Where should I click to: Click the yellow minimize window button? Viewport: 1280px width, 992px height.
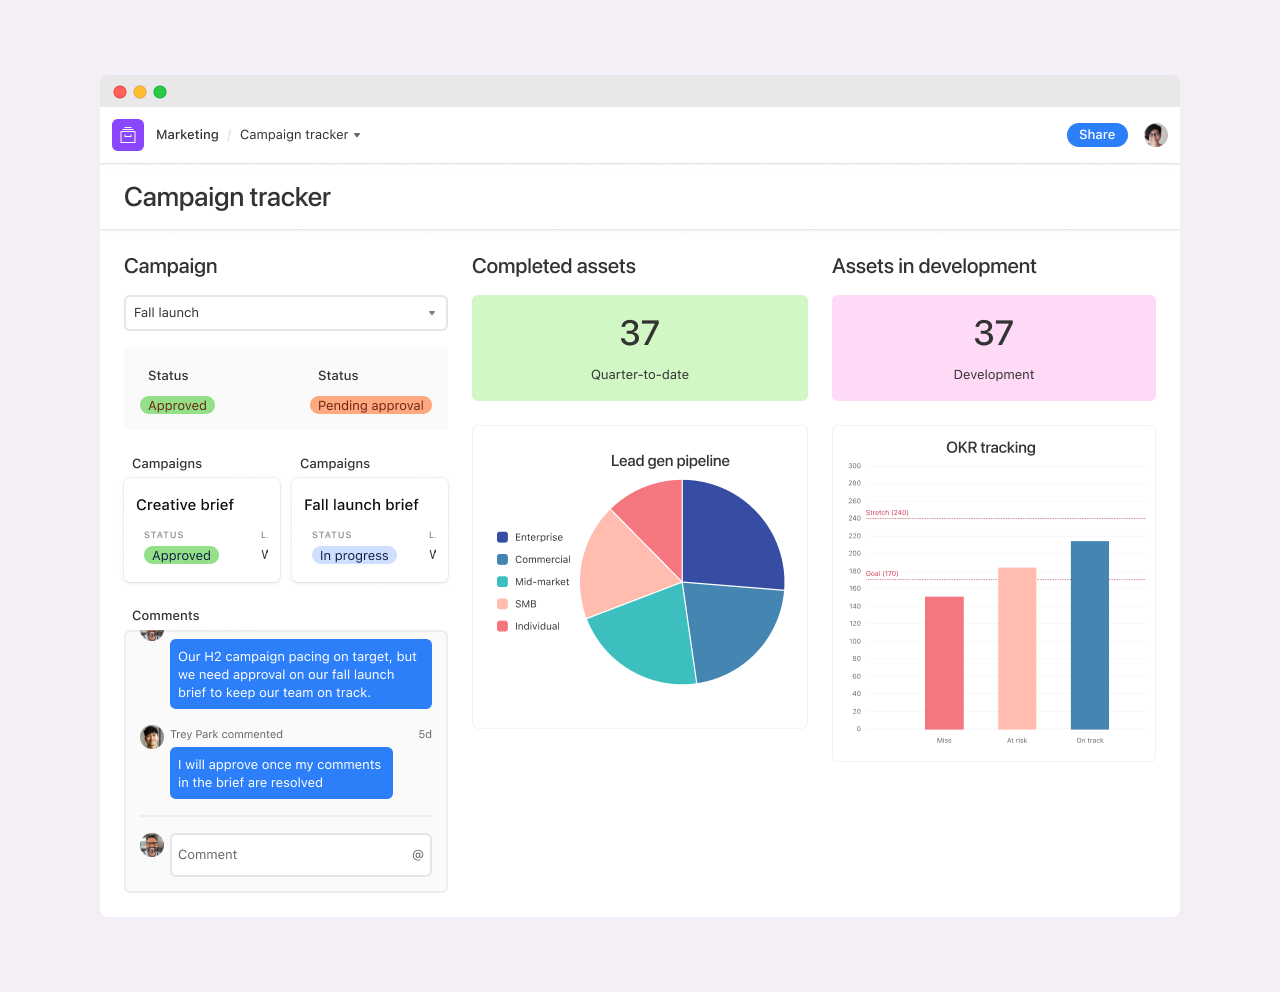140,92
